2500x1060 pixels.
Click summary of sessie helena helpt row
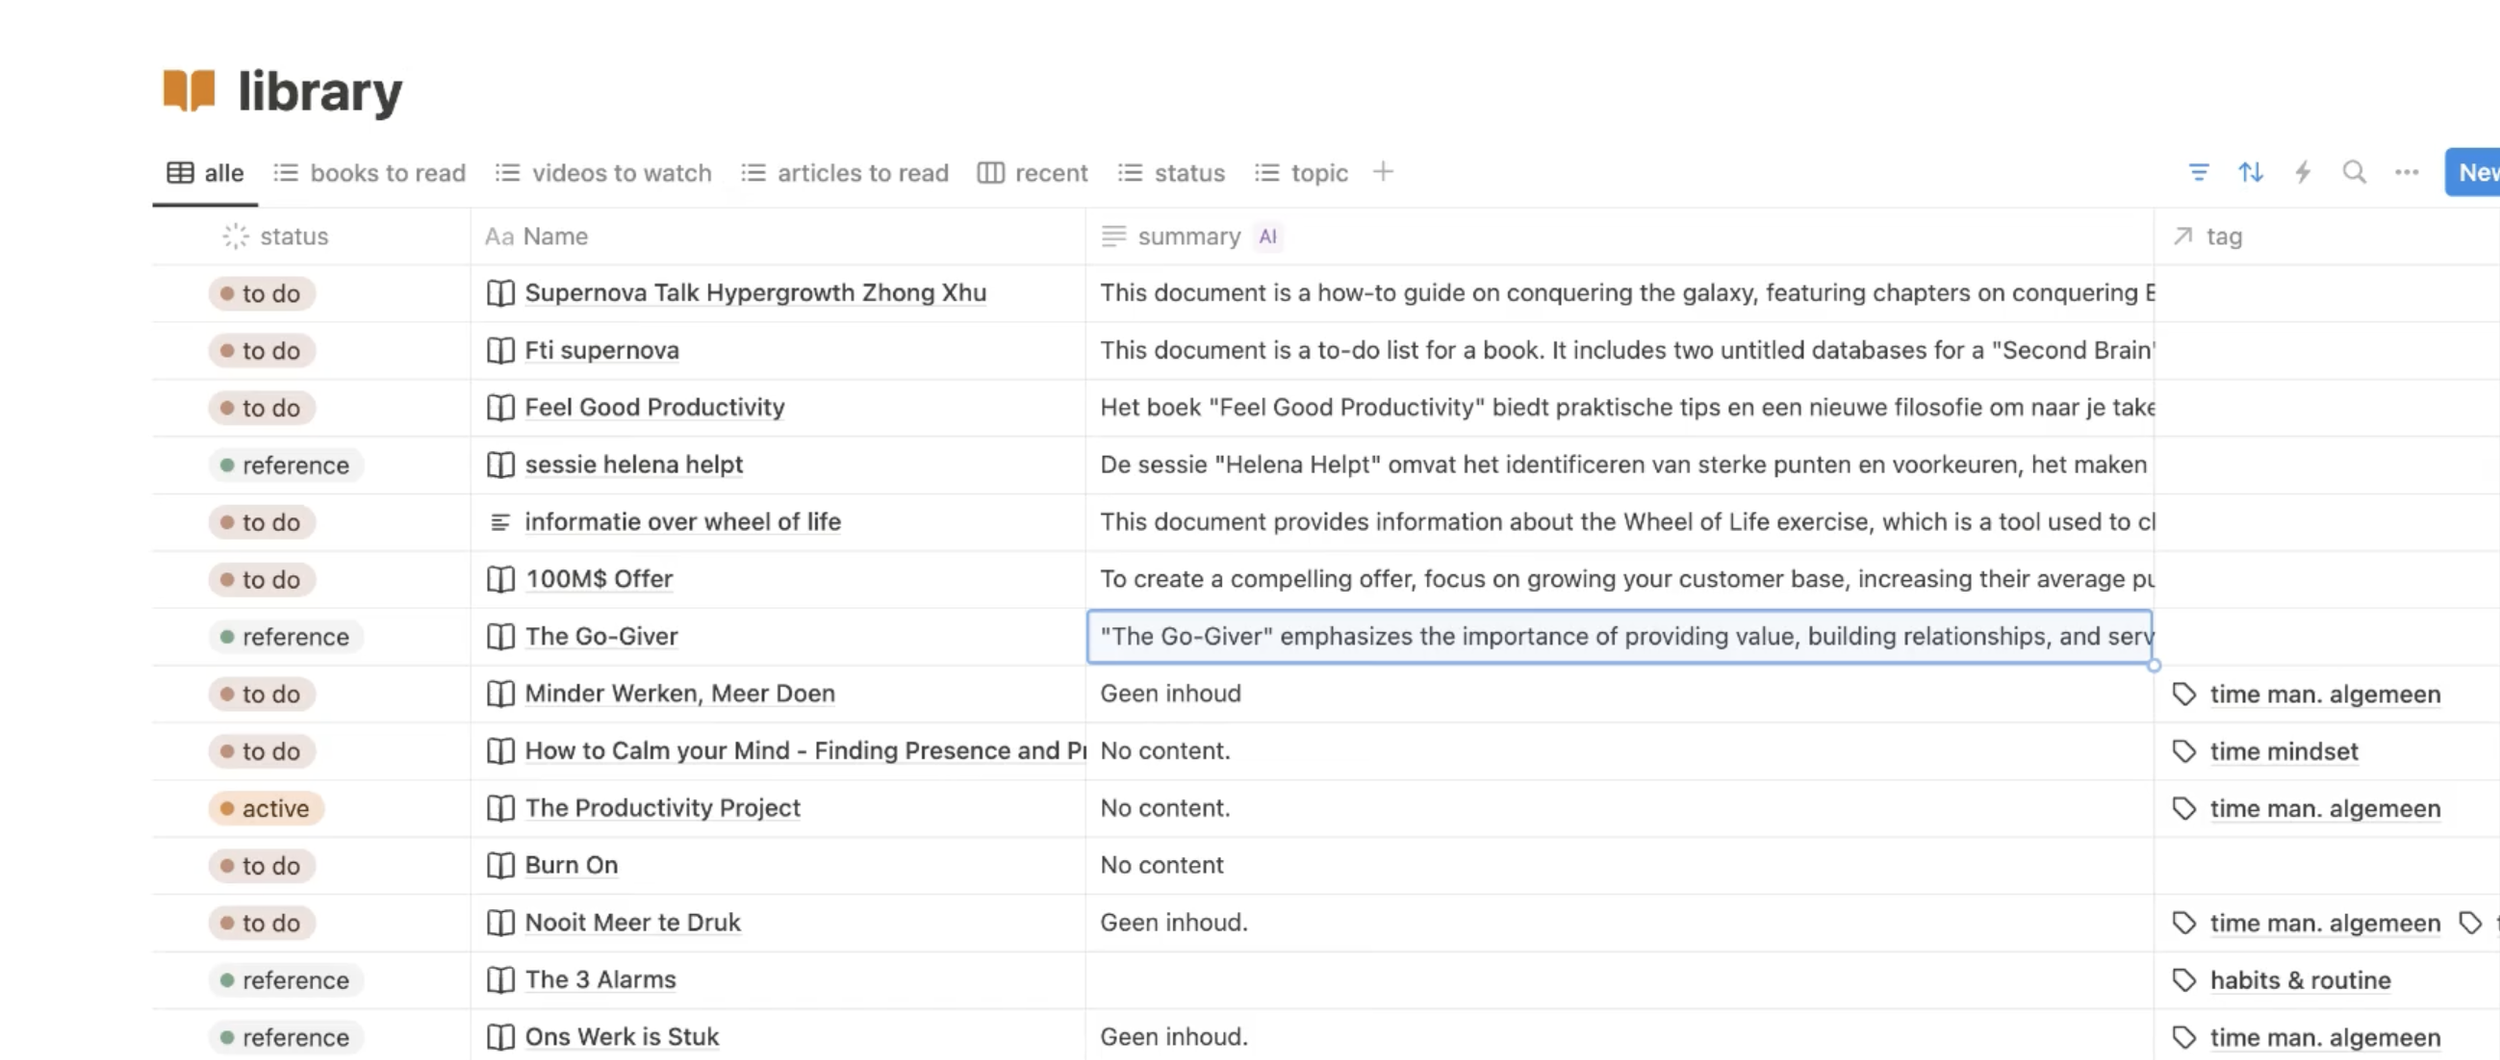tap(1620, 465)
